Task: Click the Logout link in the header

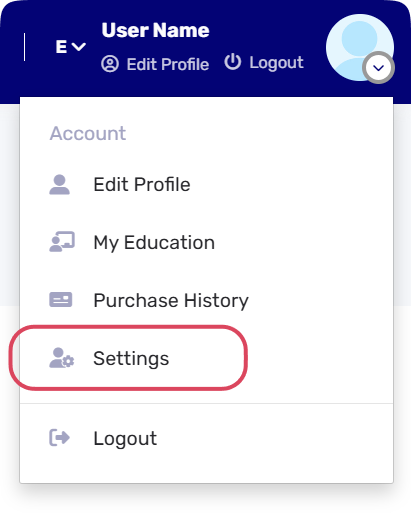Action: click(x=276, y=63)
